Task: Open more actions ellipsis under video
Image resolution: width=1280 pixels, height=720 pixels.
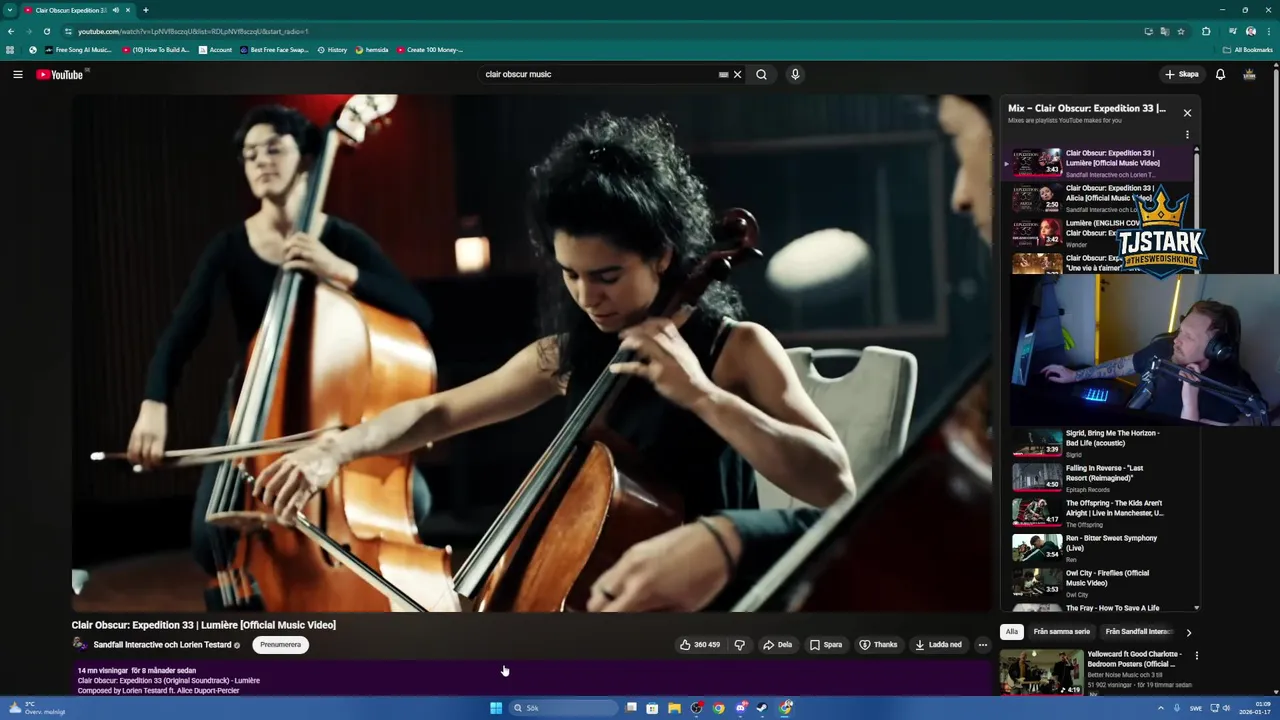Action: (x=982, y=645)
